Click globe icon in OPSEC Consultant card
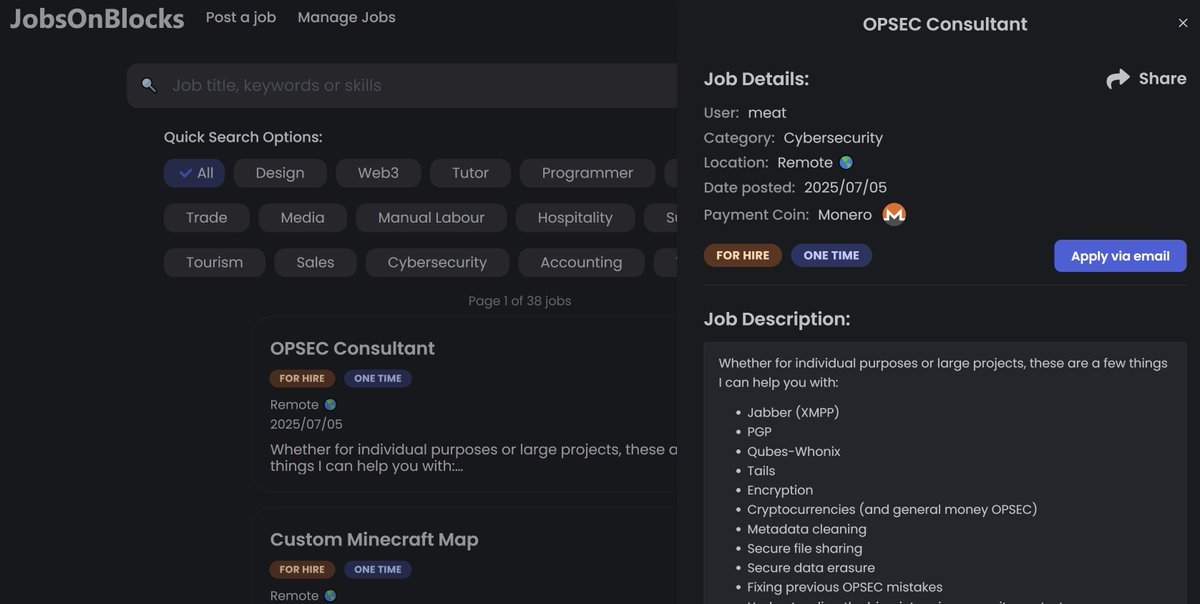 click(x=330, y=405)
